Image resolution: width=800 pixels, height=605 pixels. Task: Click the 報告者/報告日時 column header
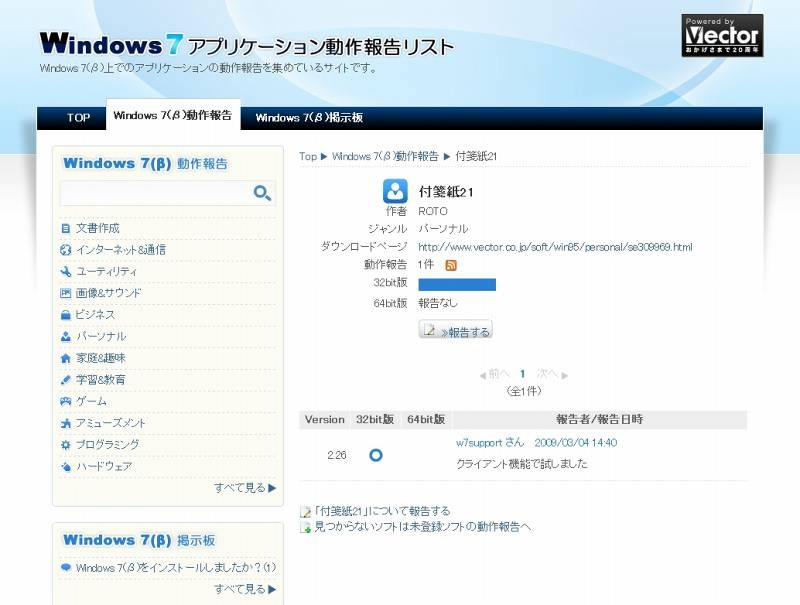coord(599,420)
